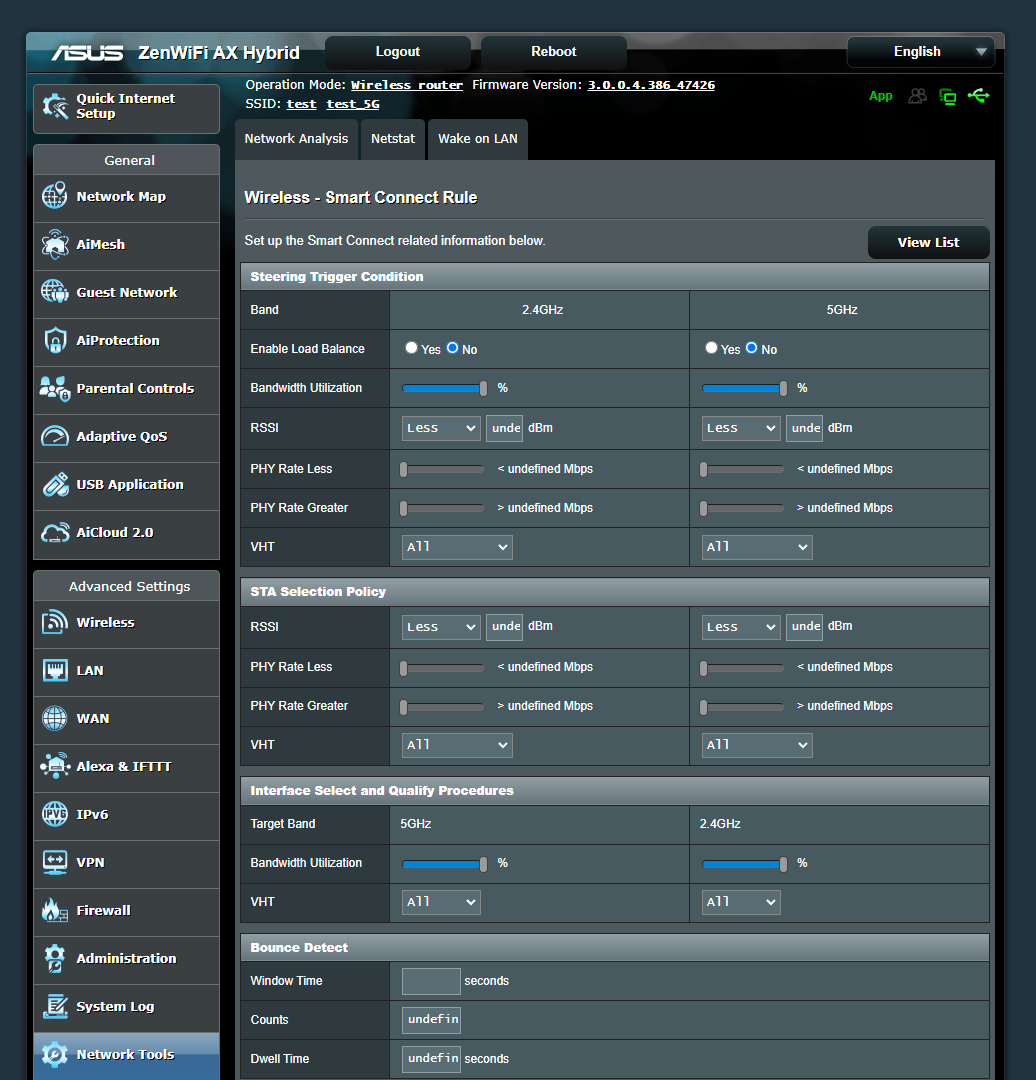
Task: Select No for 2.4GHz Load Balance
Action: [x=452, y=348]
